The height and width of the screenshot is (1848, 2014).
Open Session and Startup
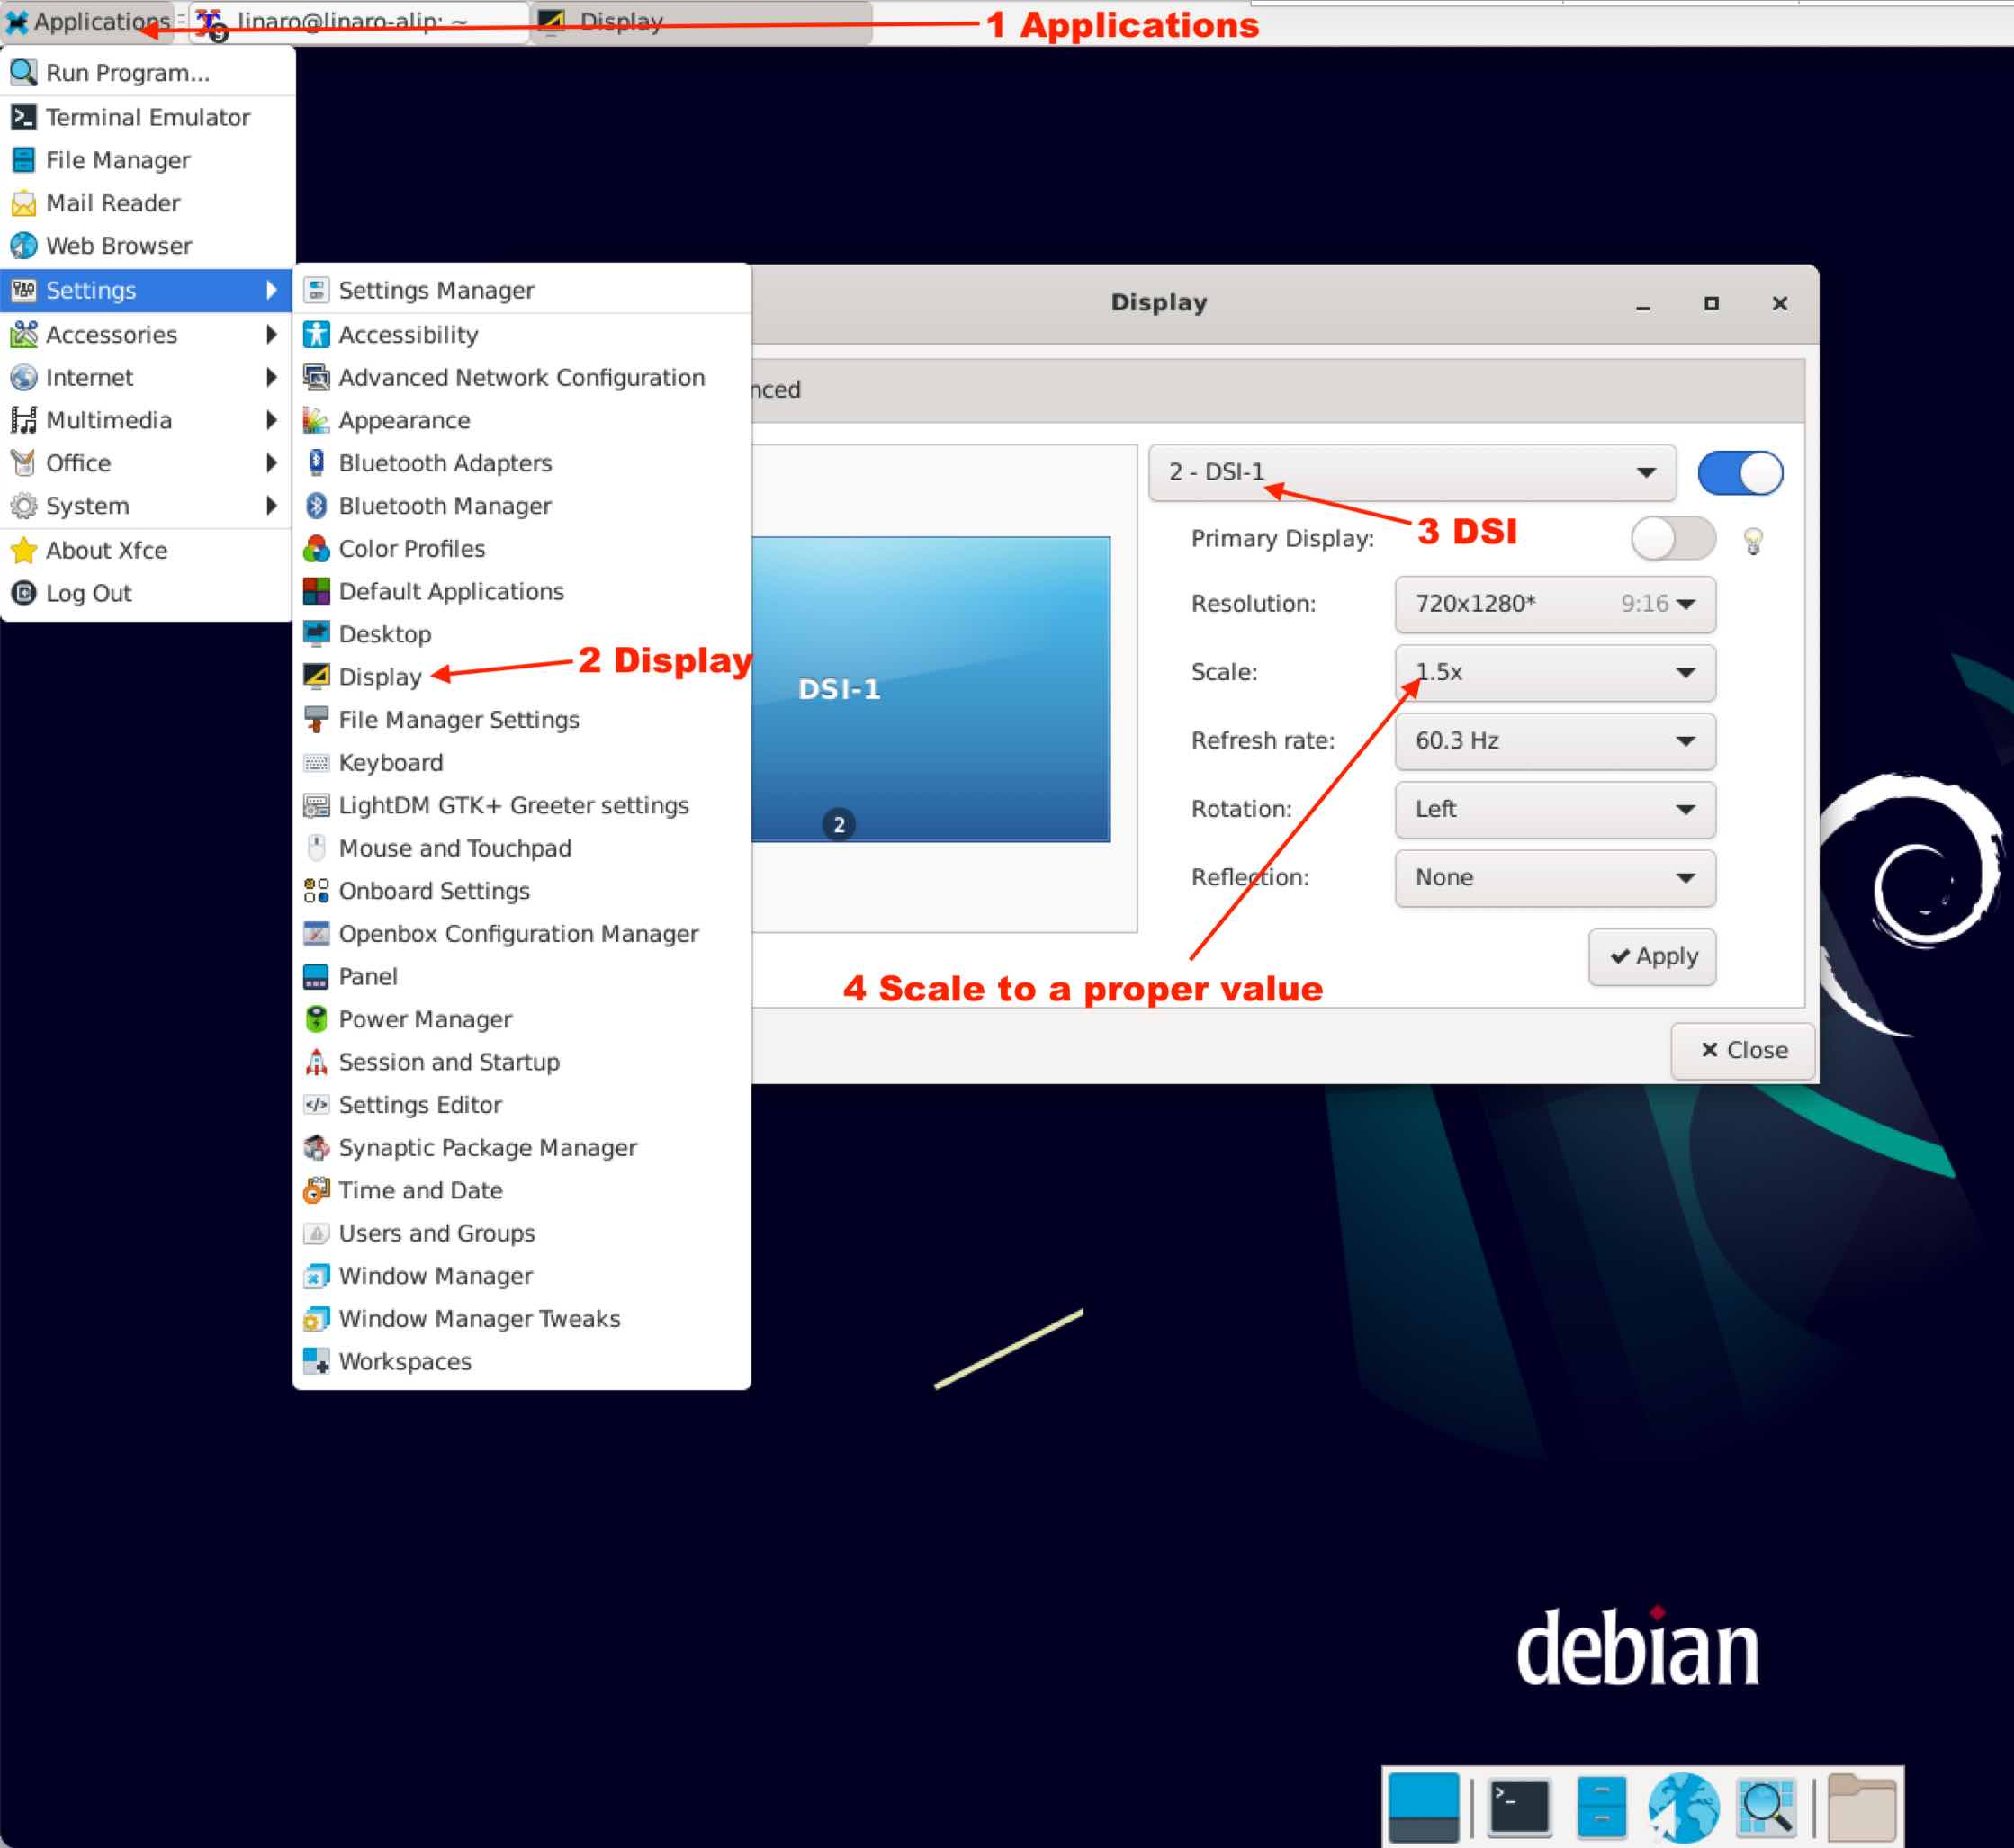[521, 1062]
